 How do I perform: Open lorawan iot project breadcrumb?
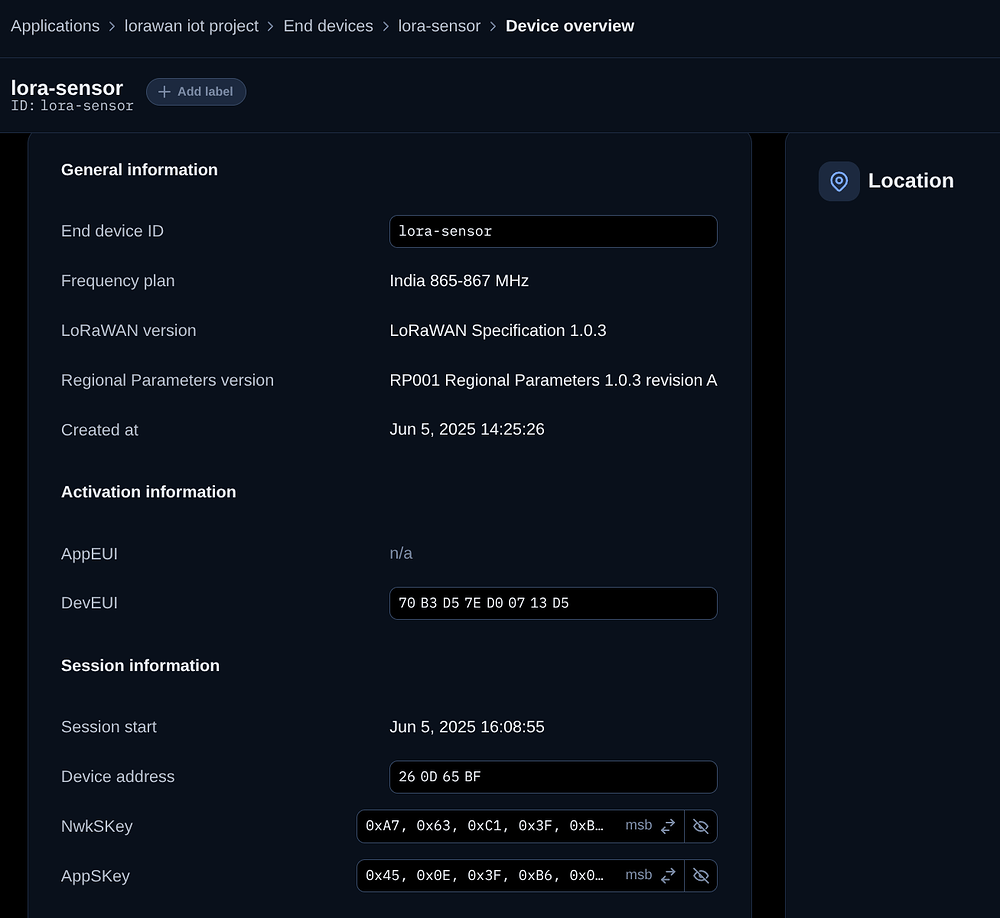191,26
